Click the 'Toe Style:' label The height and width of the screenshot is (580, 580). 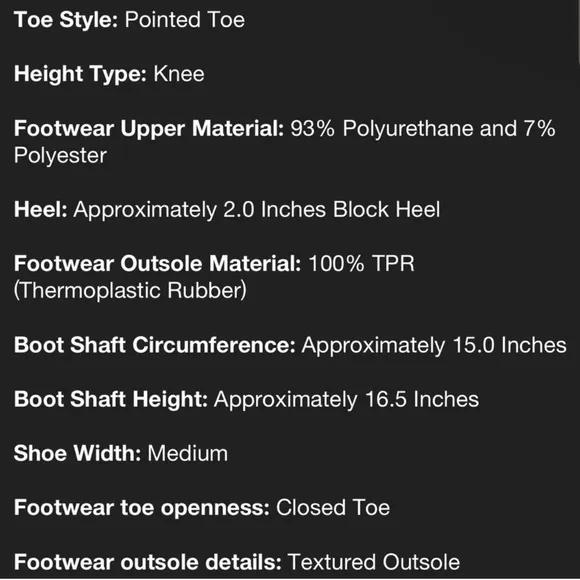66,20
